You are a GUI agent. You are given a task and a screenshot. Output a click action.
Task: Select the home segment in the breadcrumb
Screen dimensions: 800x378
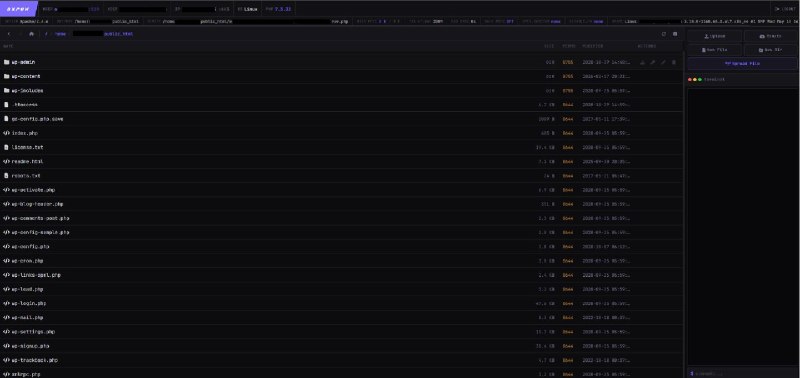pos(60,34)
